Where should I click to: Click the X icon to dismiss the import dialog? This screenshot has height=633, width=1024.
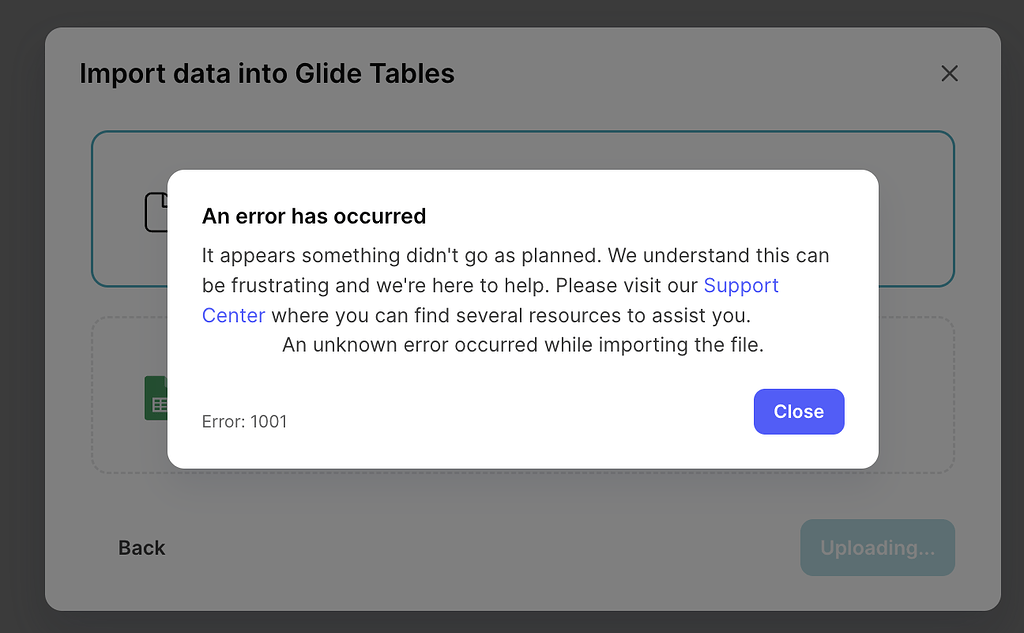[949, 73]
